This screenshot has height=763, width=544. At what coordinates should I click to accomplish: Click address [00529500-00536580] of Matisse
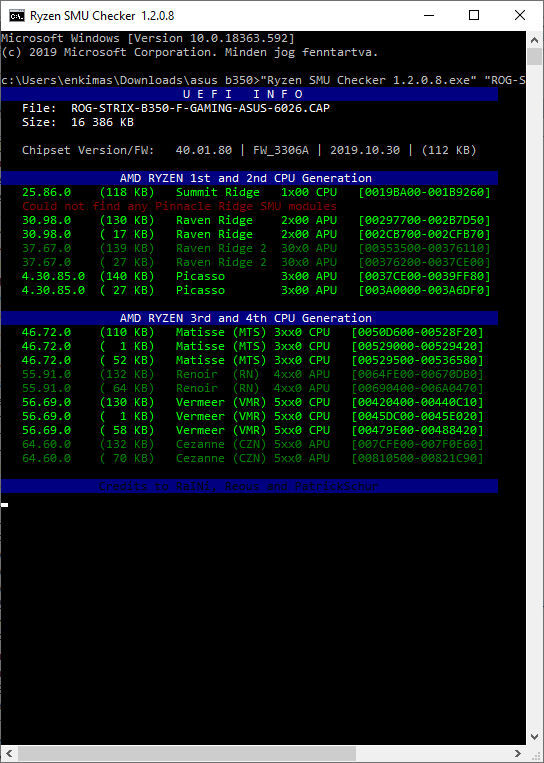point(417,361)
